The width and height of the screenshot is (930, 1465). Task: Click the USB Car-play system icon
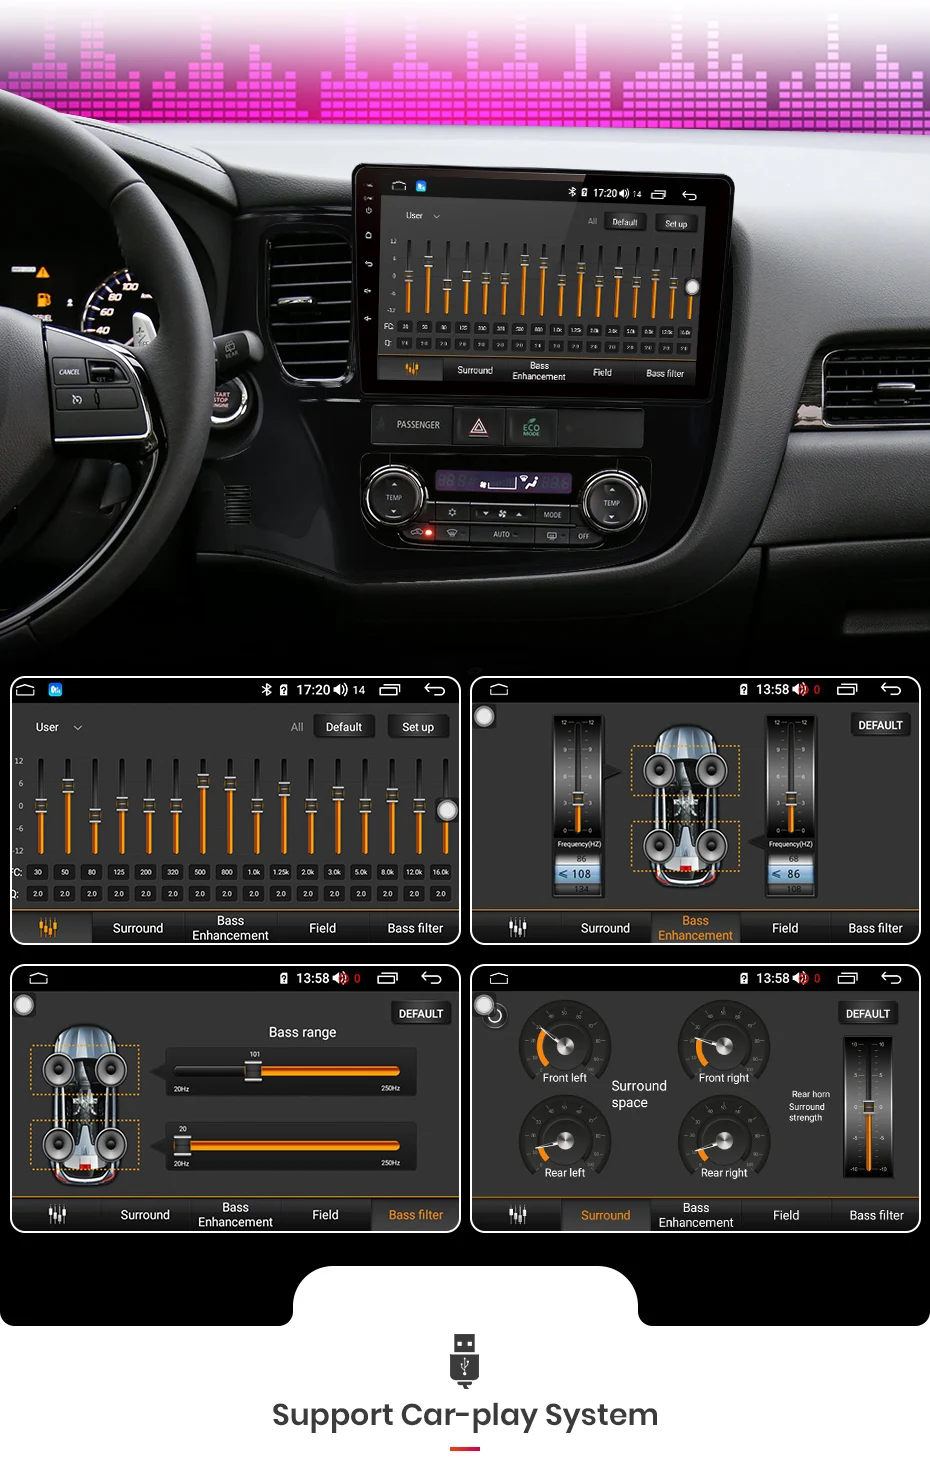465,1360
